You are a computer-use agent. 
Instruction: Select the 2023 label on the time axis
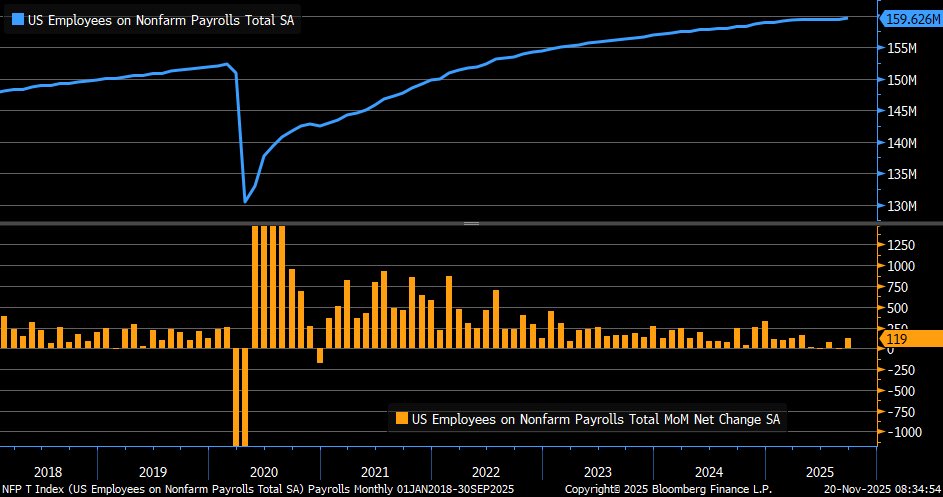point(597,470)
